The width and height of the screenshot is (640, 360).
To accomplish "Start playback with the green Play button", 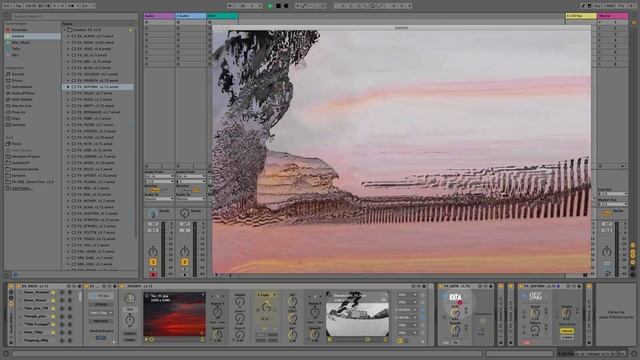I will [x=270, y=6].
